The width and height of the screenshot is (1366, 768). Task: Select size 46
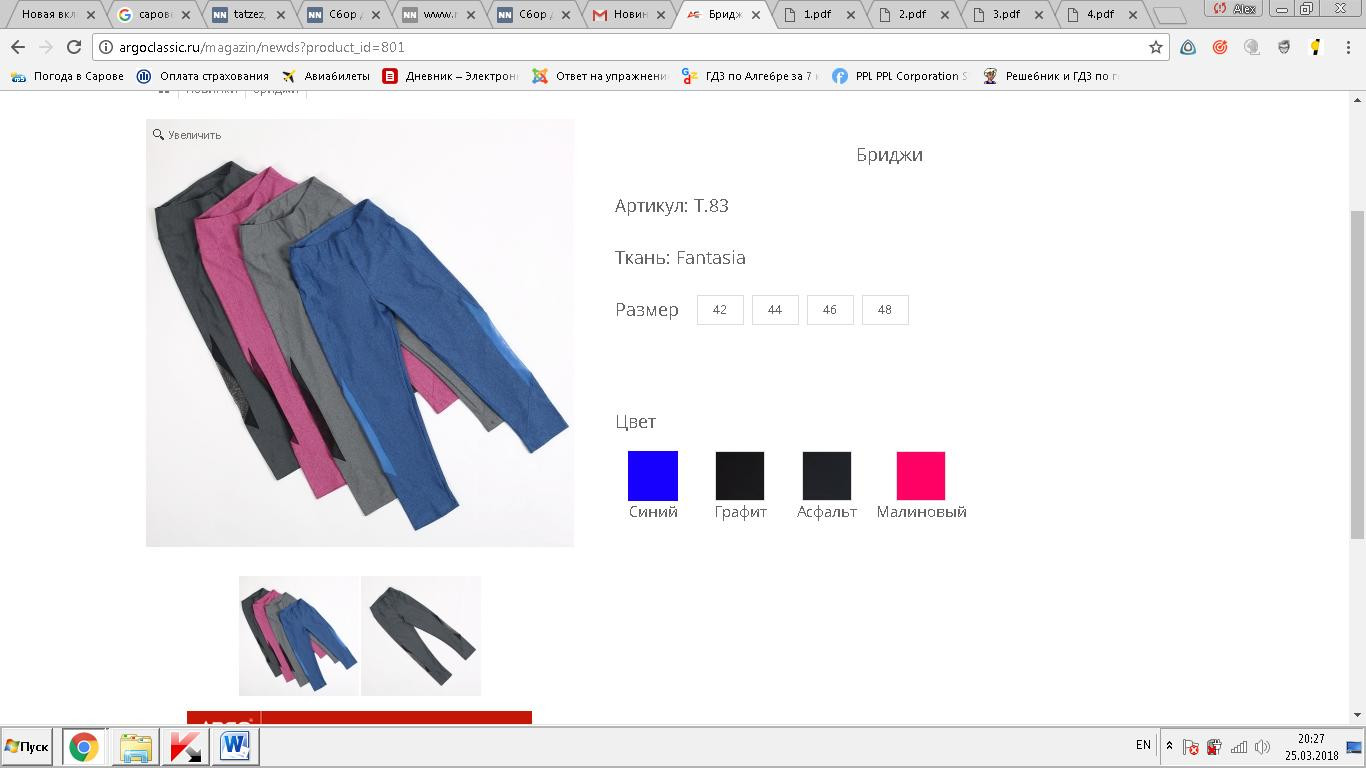830,310
